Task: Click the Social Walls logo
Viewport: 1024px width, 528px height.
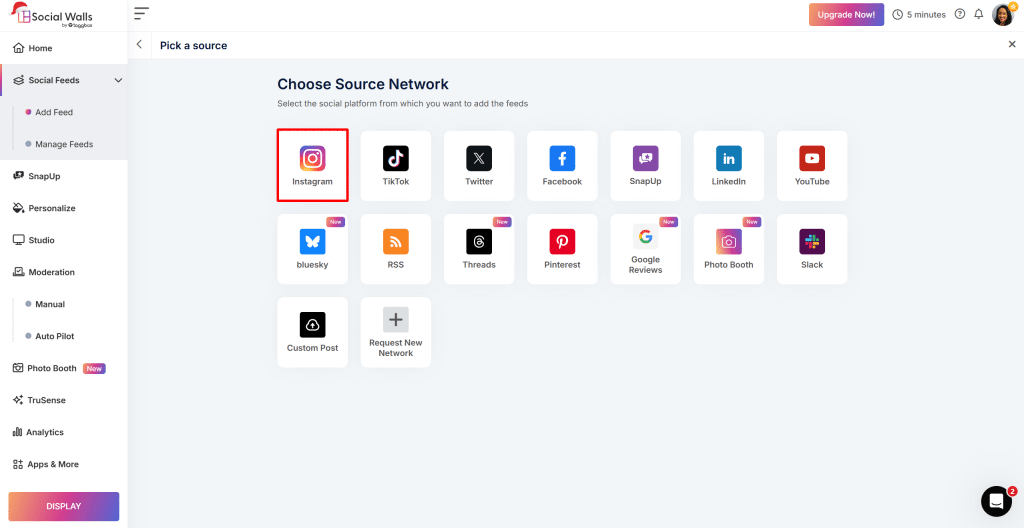Action: tap(51, 16)
